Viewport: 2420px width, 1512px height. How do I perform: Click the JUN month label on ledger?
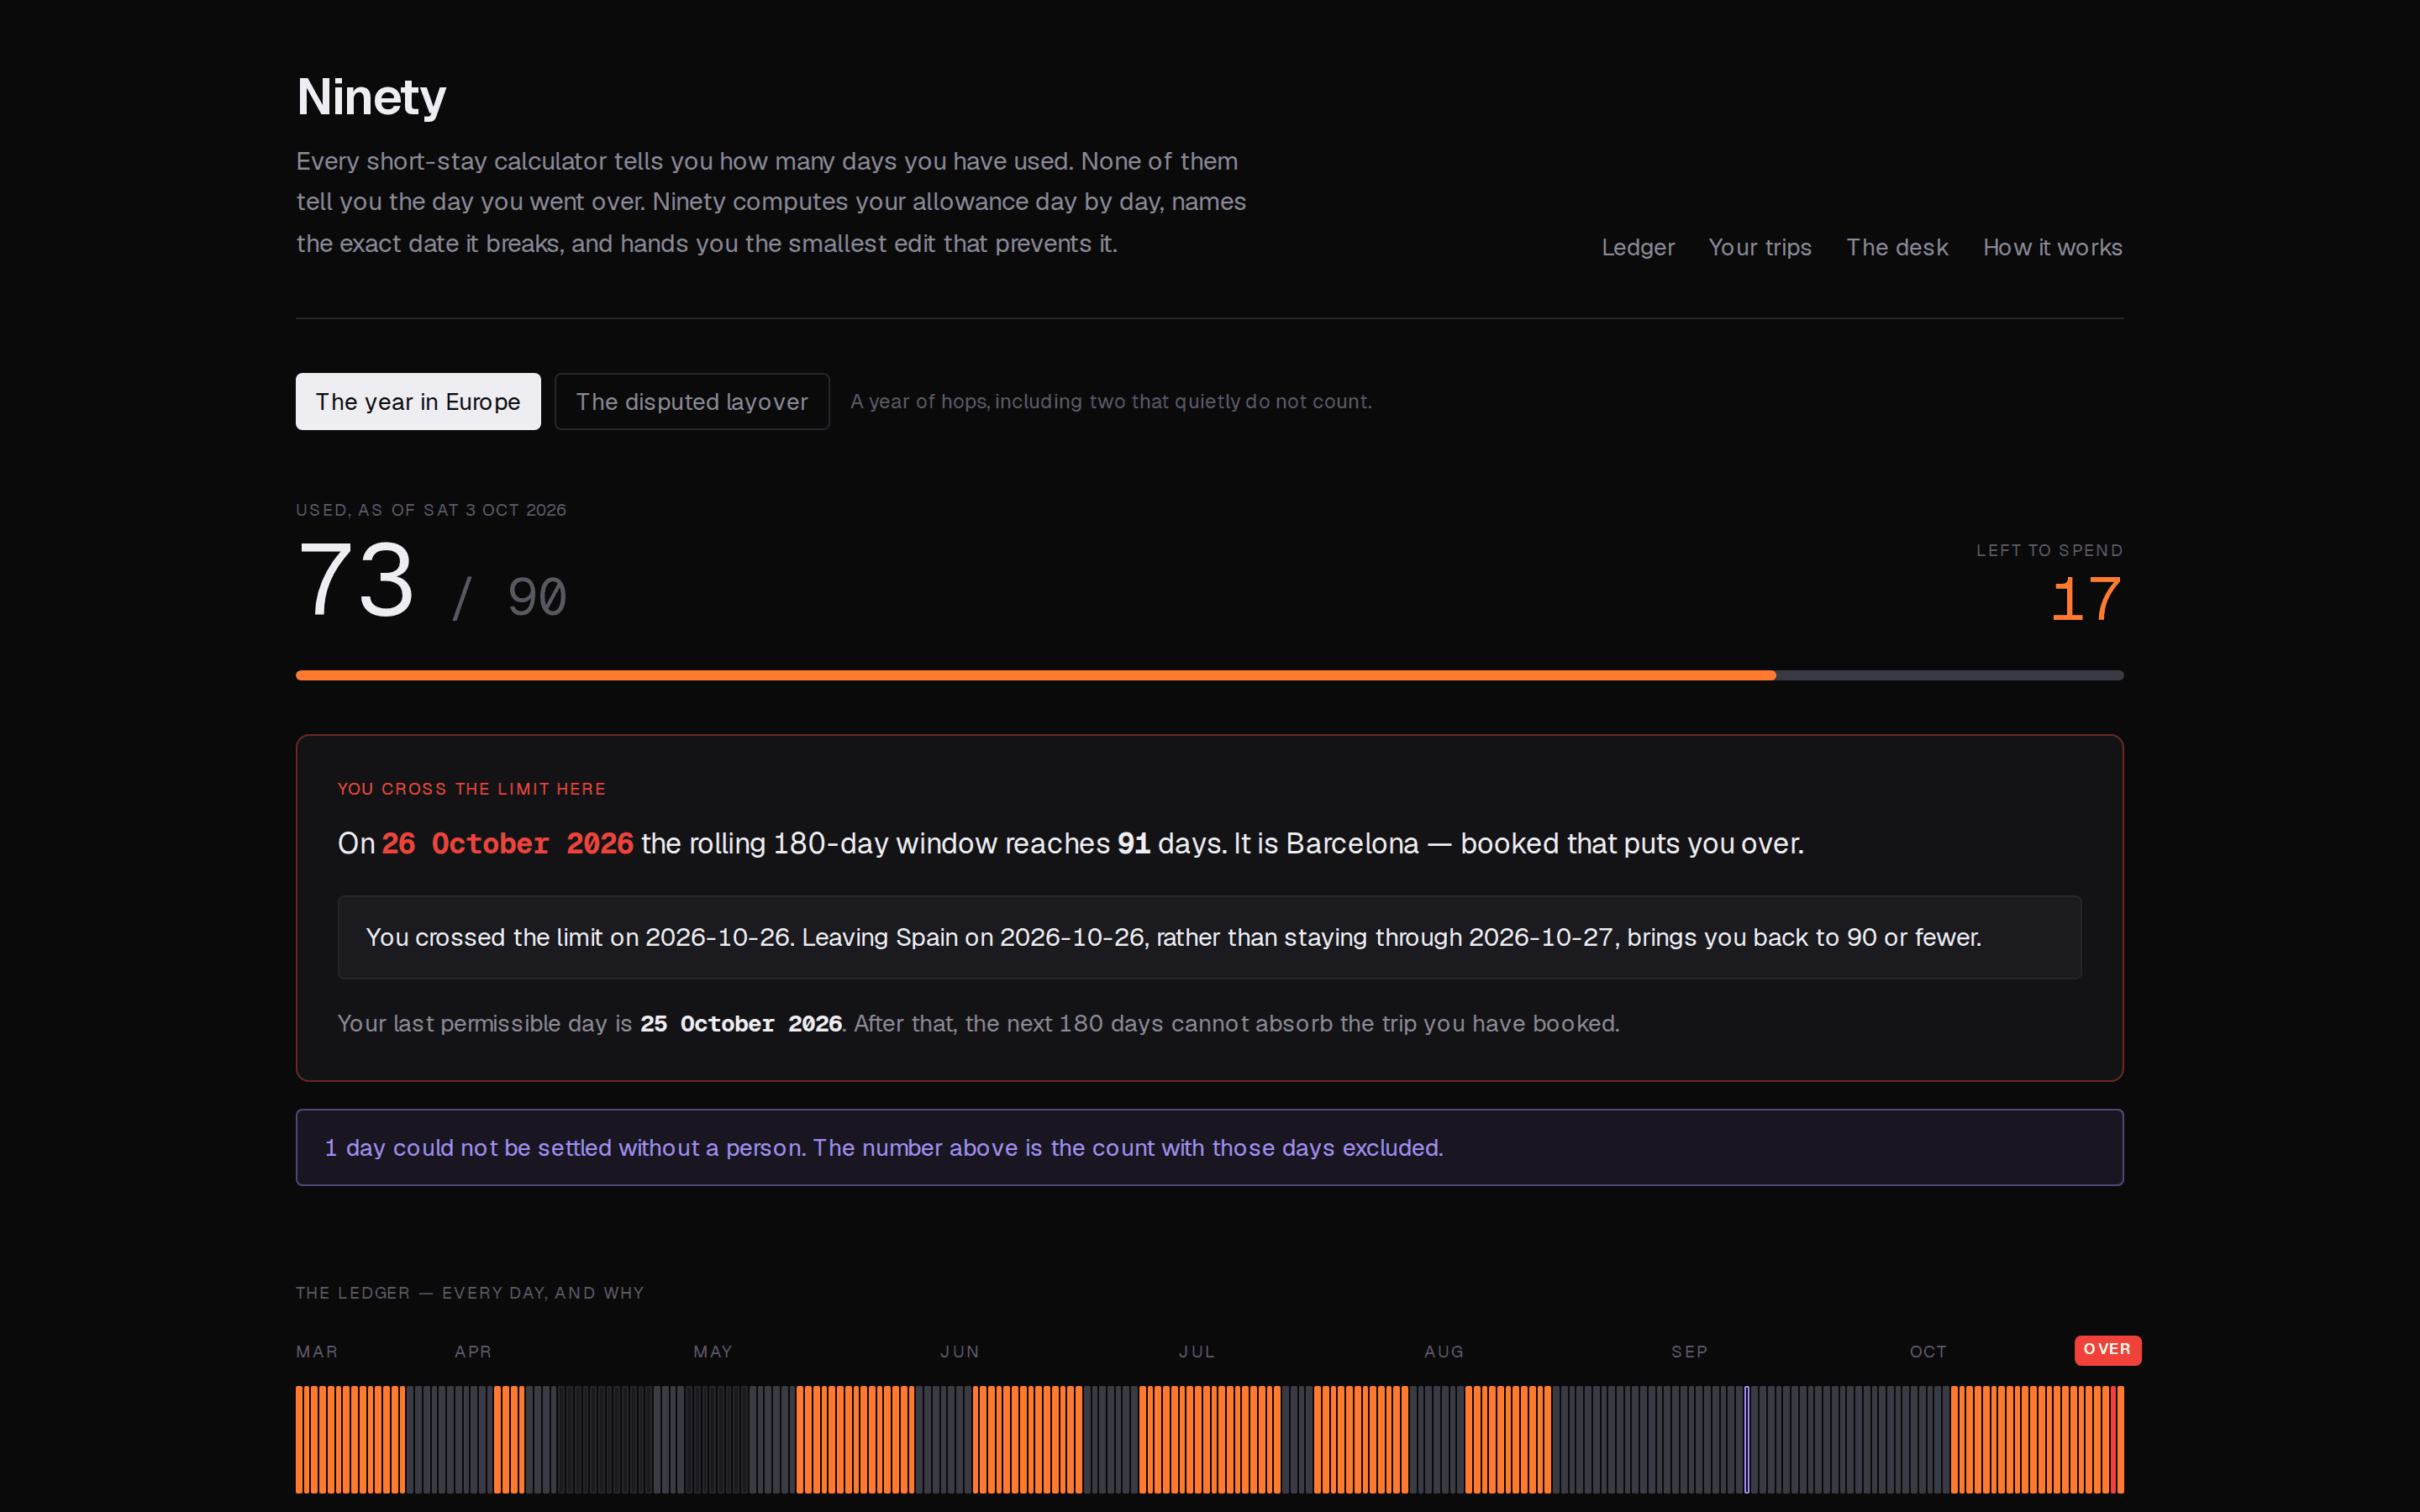(960, 1351)
